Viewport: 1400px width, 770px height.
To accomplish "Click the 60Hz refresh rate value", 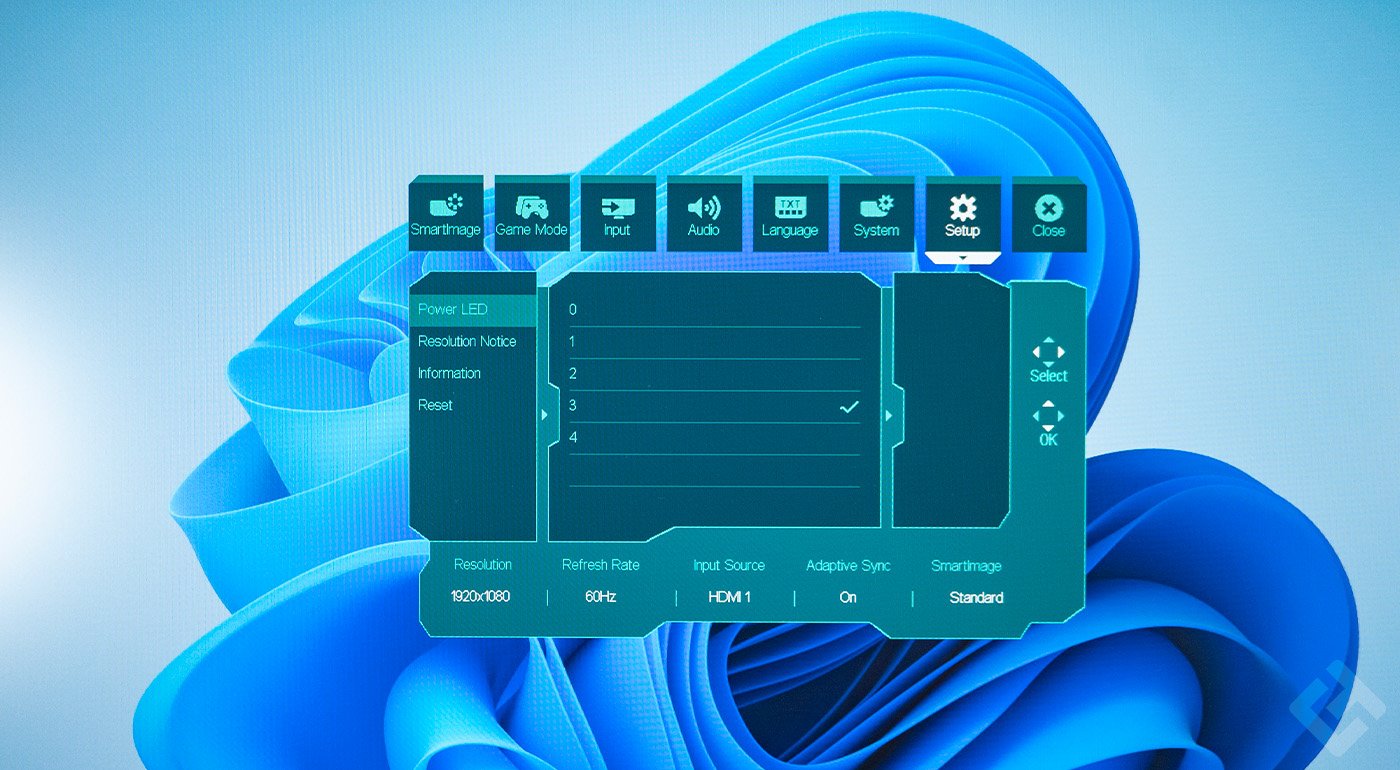I will [x=600, y=597].
